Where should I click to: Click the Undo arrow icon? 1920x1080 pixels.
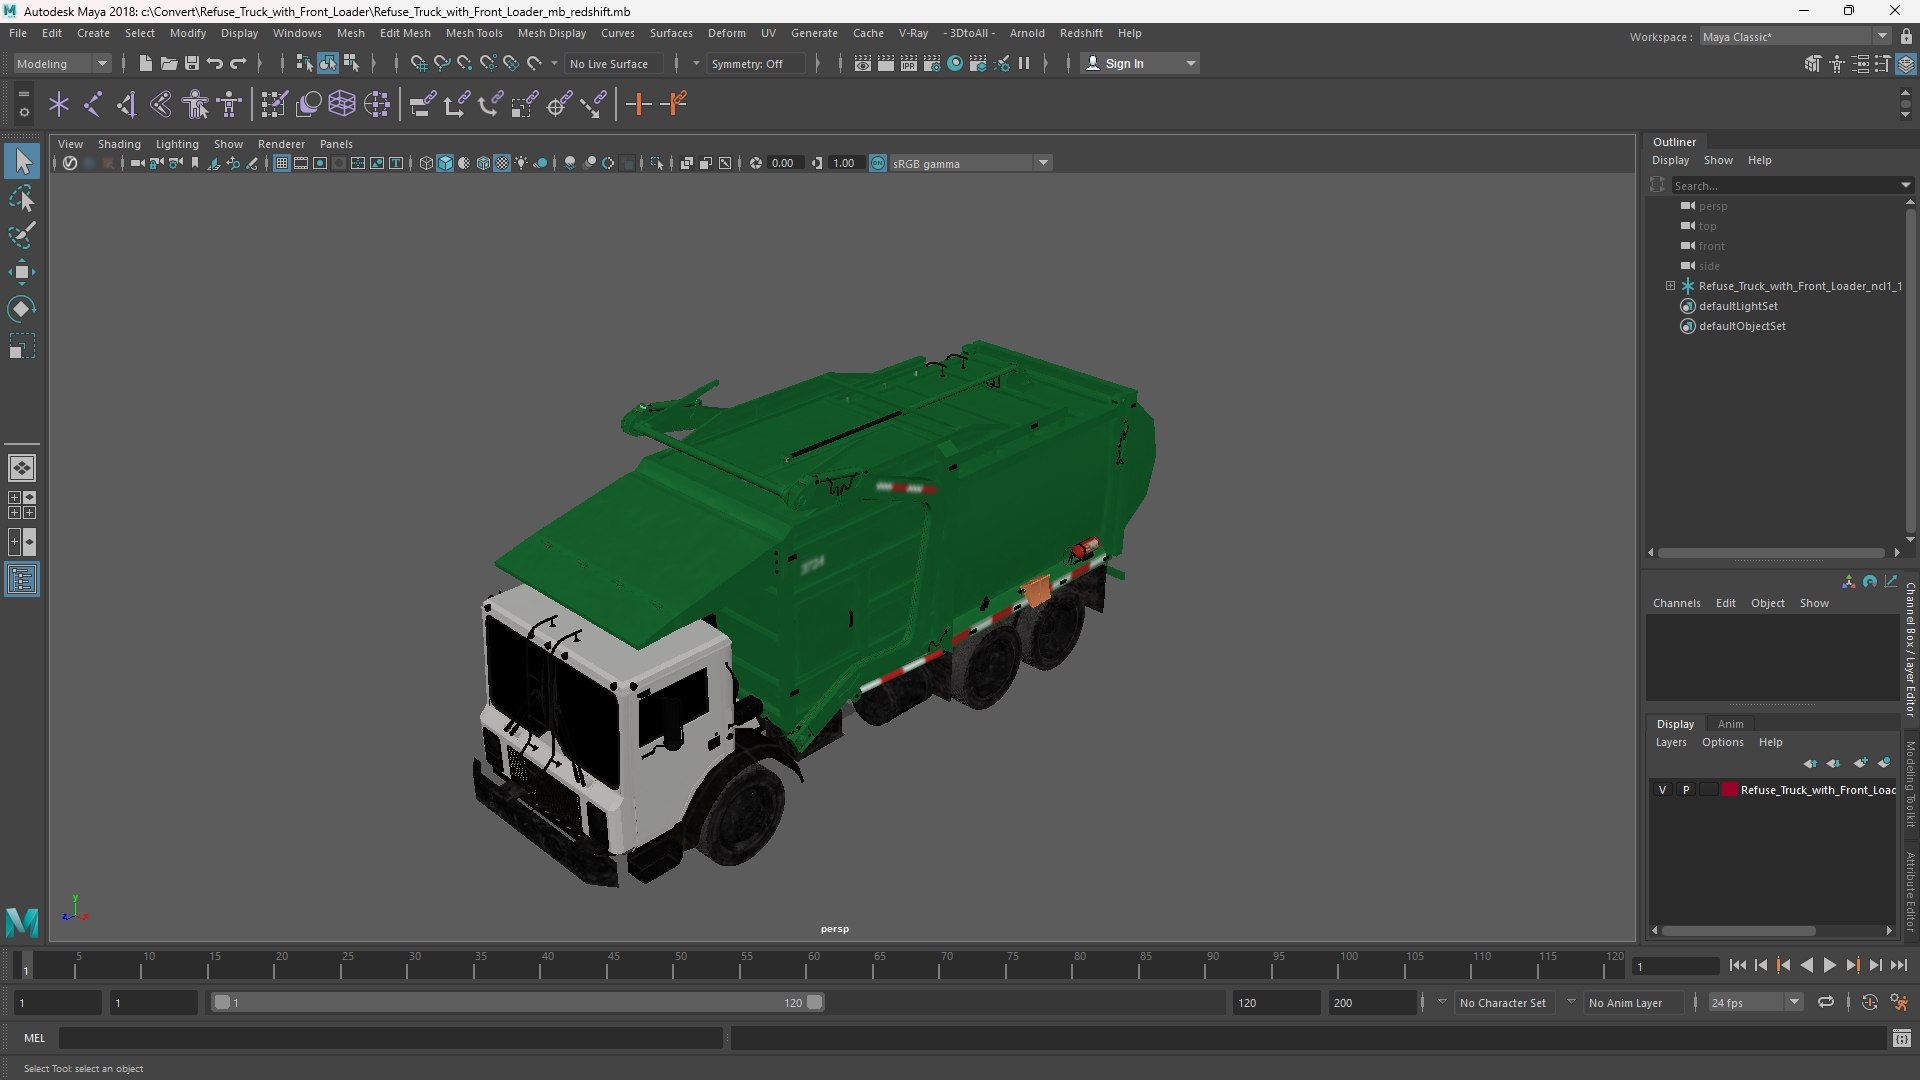[215, 63]
